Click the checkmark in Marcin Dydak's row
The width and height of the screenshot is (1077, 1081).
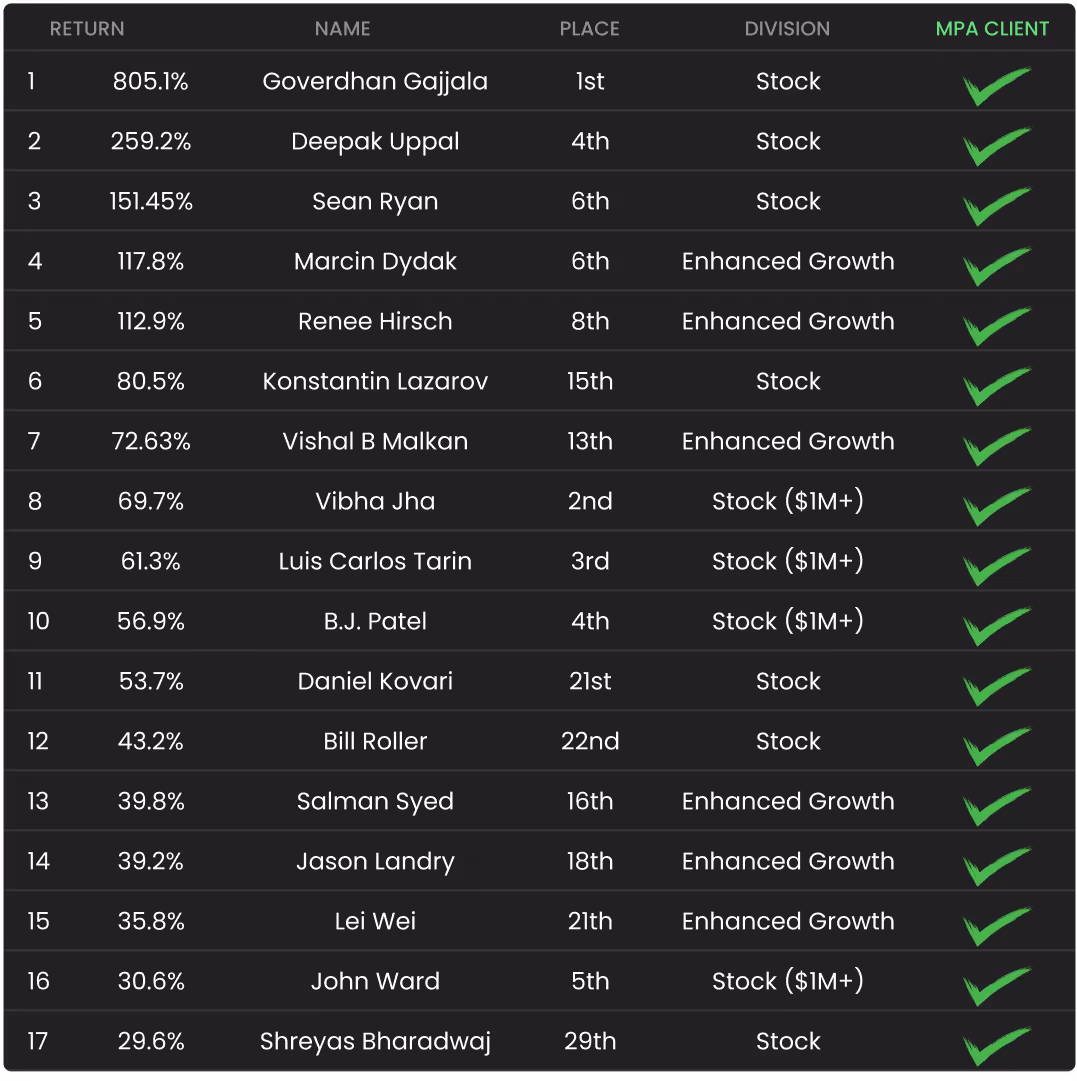point(995,266)
